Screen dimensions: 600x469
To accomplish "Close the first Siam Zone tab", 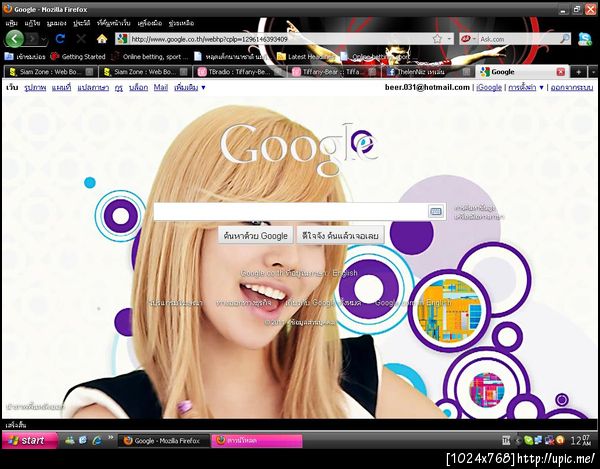I will 89,72.
